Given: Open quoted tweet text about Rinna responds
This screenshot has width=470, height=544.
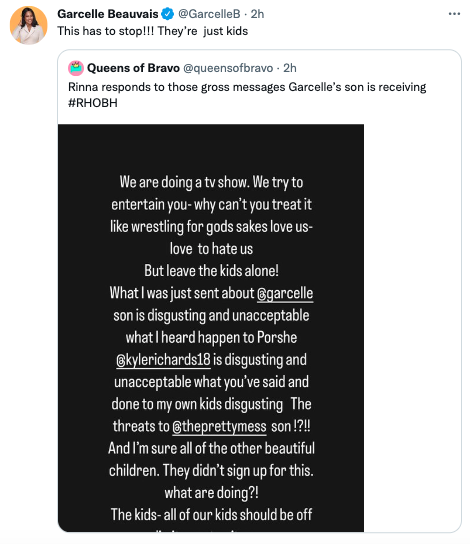Looking at the screenshot, I should pyautogui.click(x=247, y=95).
